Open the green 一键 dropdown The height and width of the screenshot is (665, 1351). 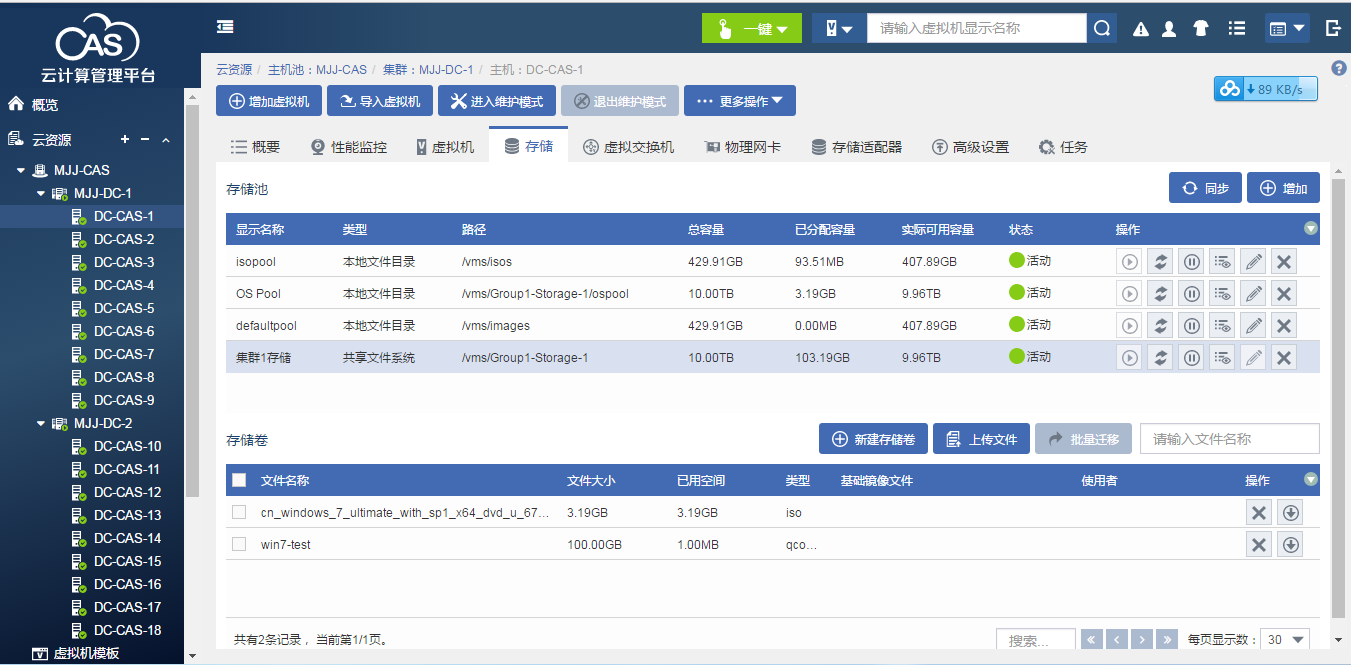point(752,28)
